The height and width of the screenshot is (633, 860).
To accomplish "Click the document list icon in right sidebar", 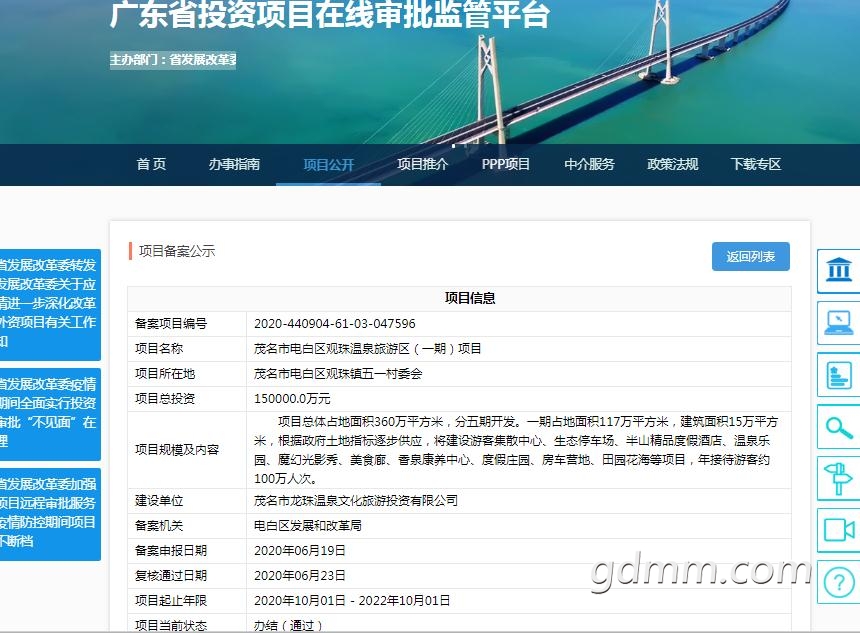I will [x=839, y=375].
